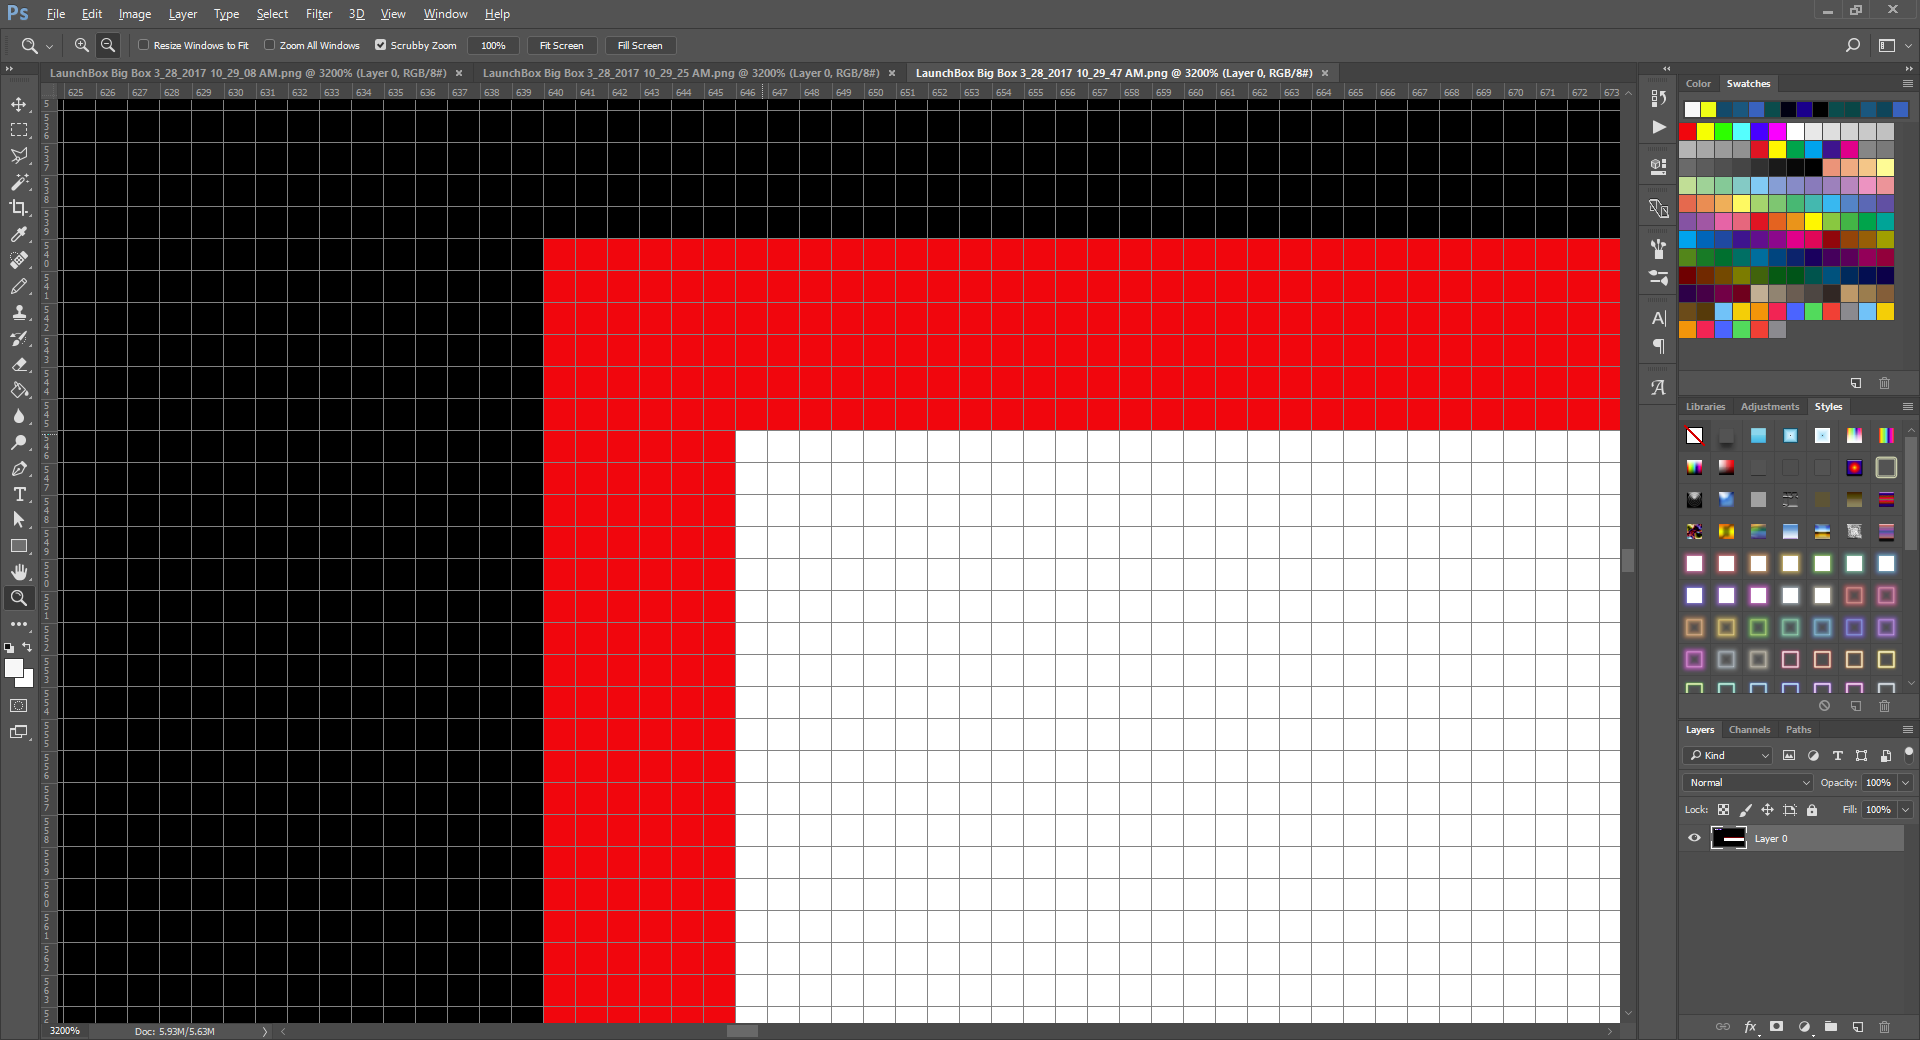Click the Fill Screen button
The image size is (1920, 1040).
tap(640, 45)
